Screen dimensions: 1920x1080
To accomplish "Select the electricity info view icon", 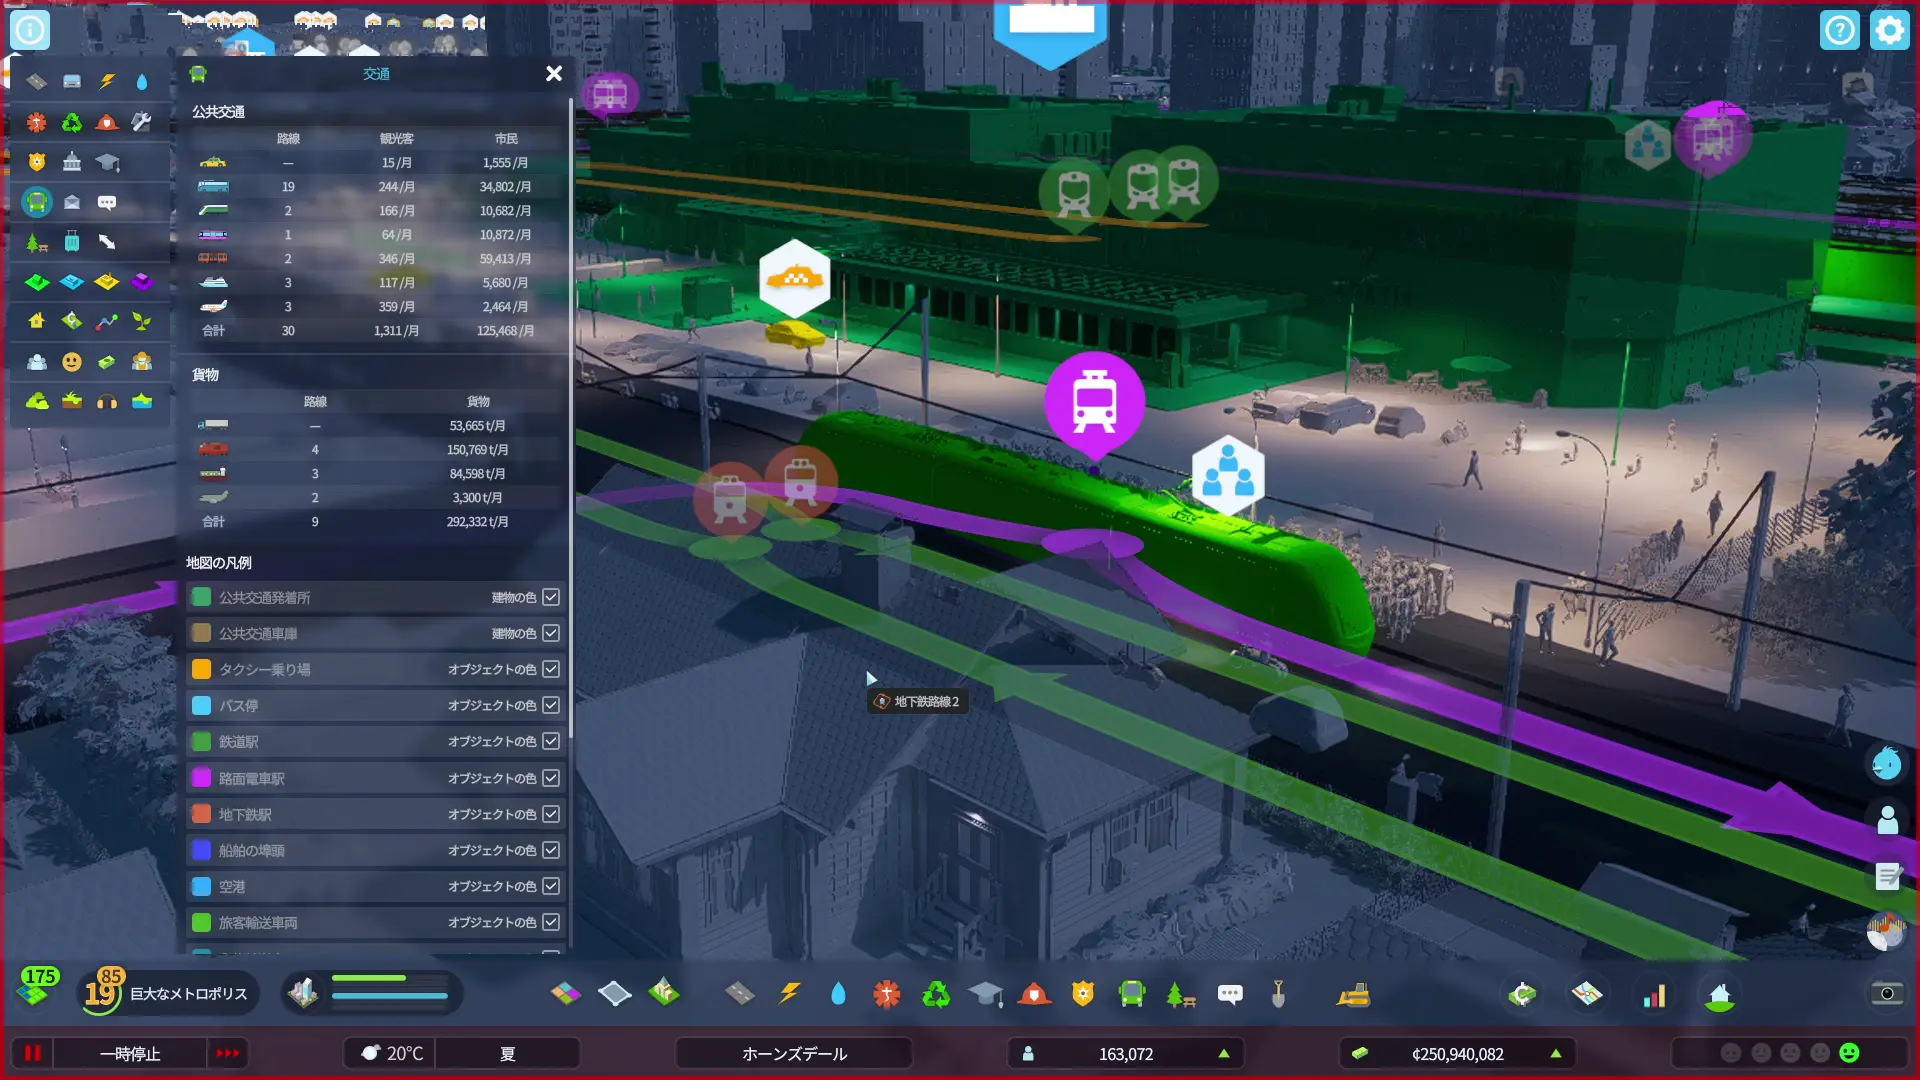I will coord(107,81).
